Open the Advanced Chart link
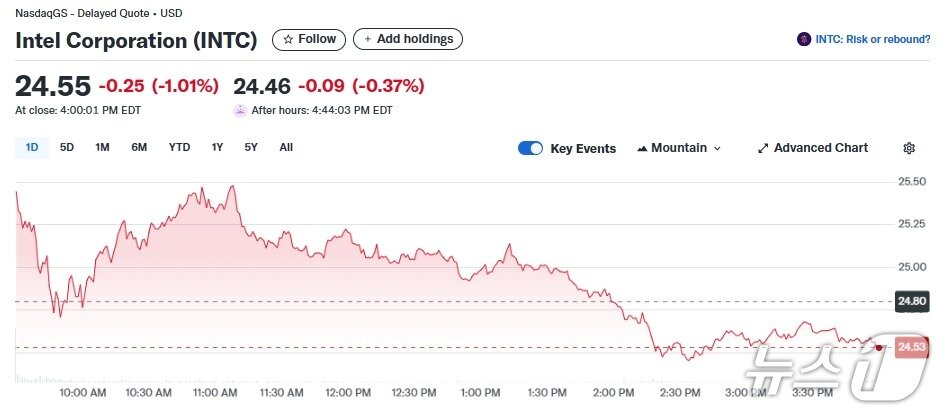This screenshot has width=943, height=415. [820, 148]
